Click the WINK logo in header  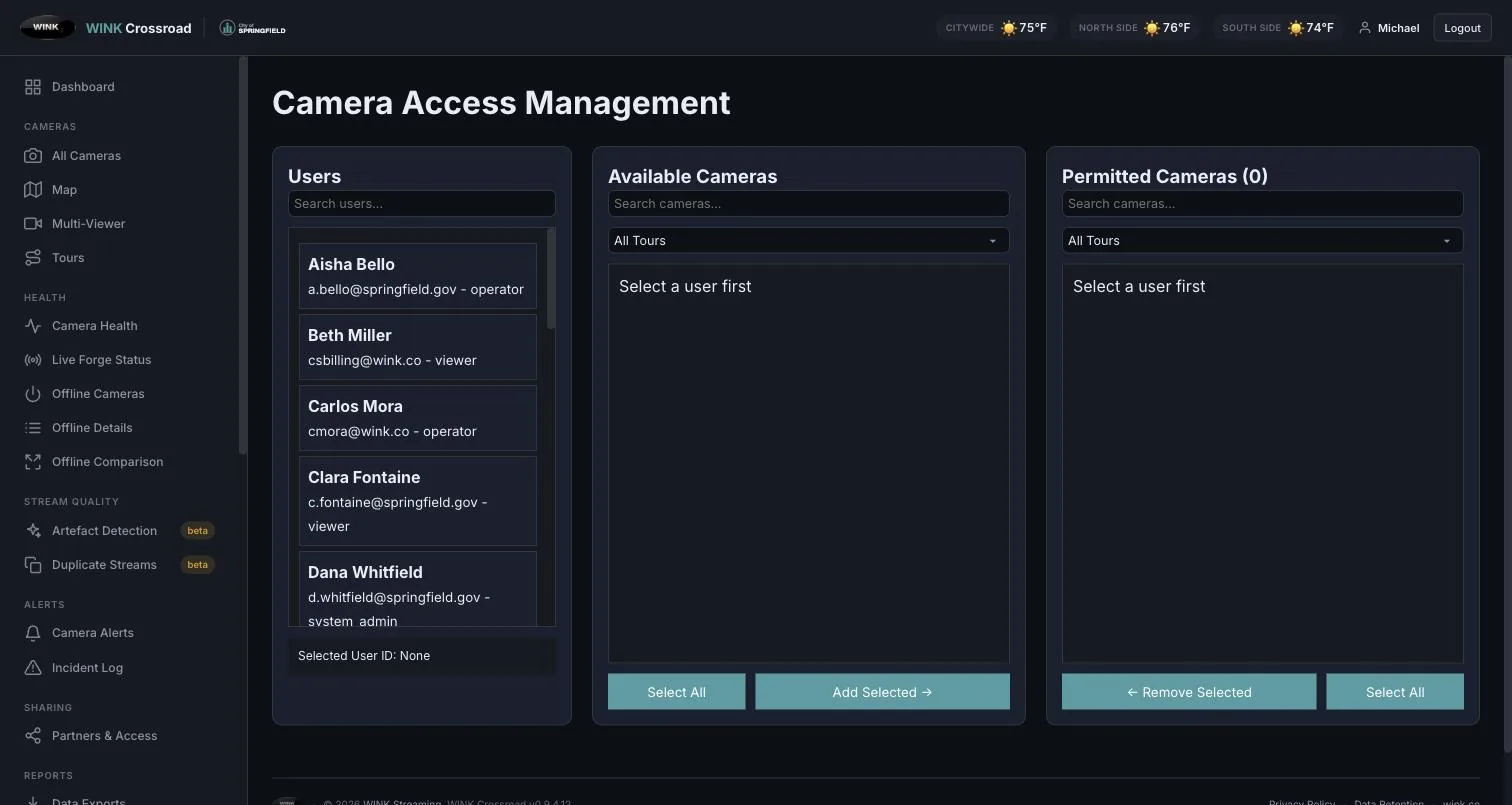(47, 28)
